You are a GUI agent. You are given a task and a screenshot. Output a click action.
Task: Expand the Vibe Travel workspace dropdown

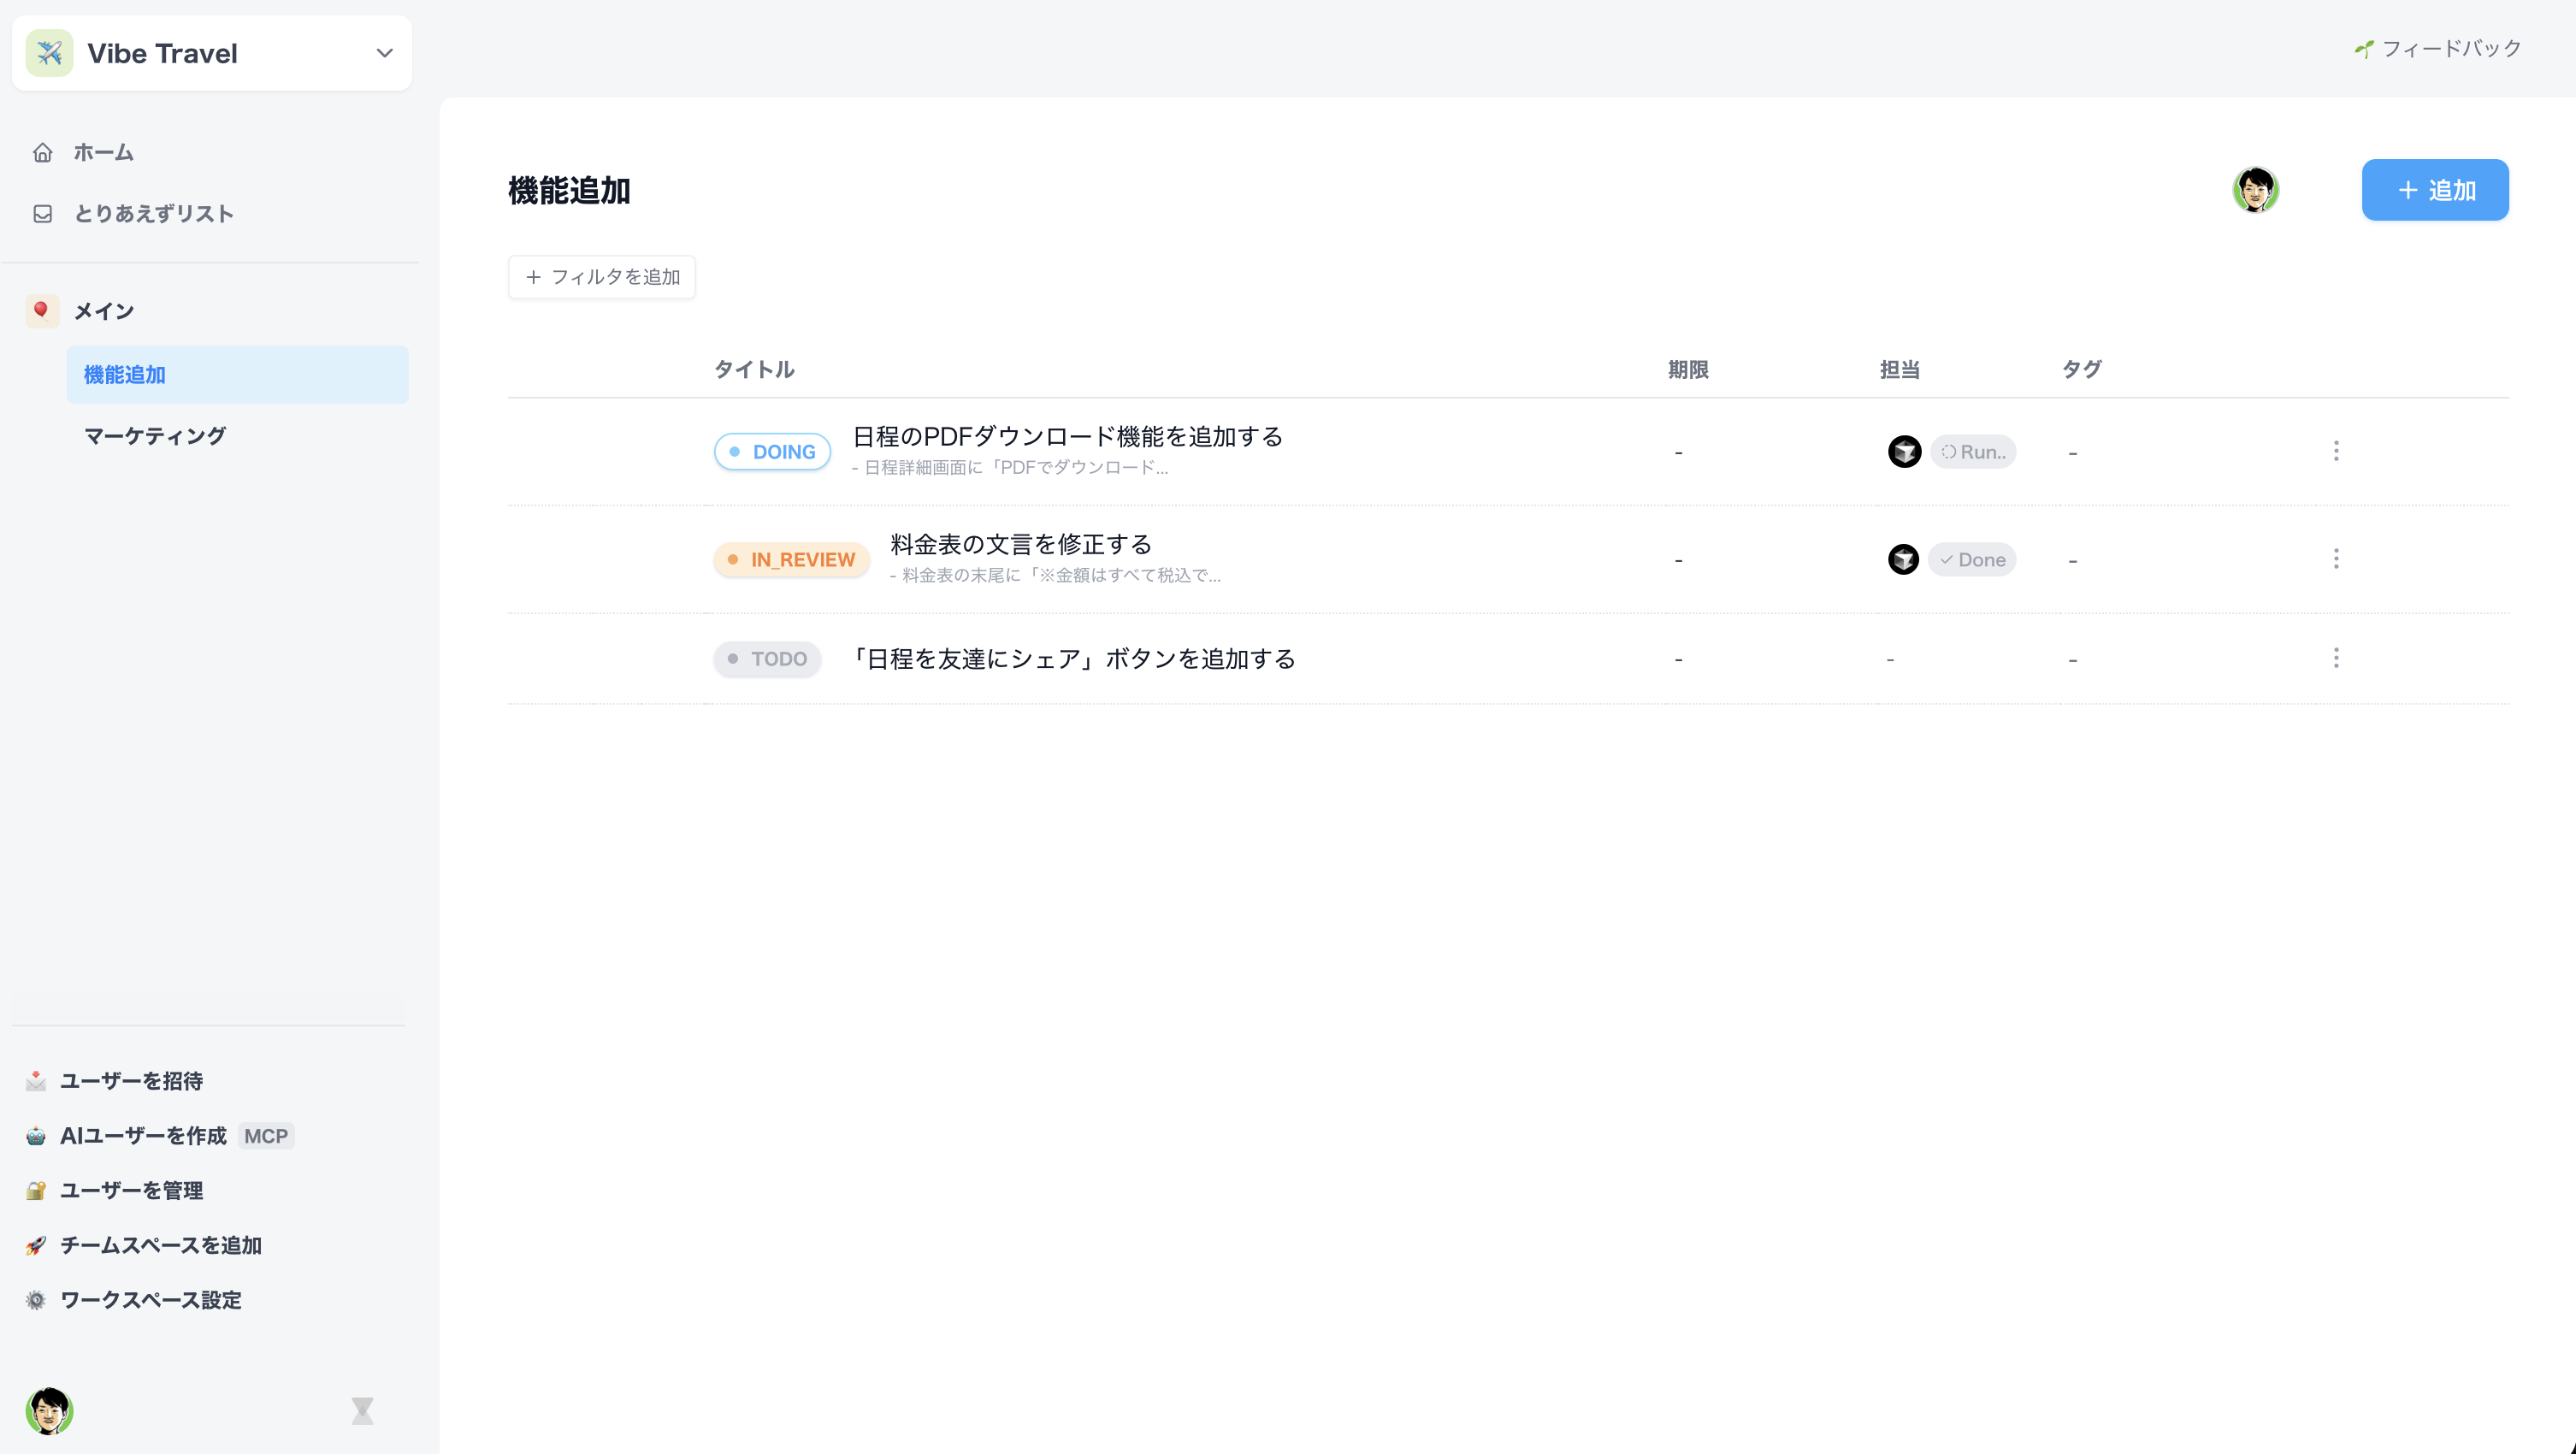tap(384, 53)
